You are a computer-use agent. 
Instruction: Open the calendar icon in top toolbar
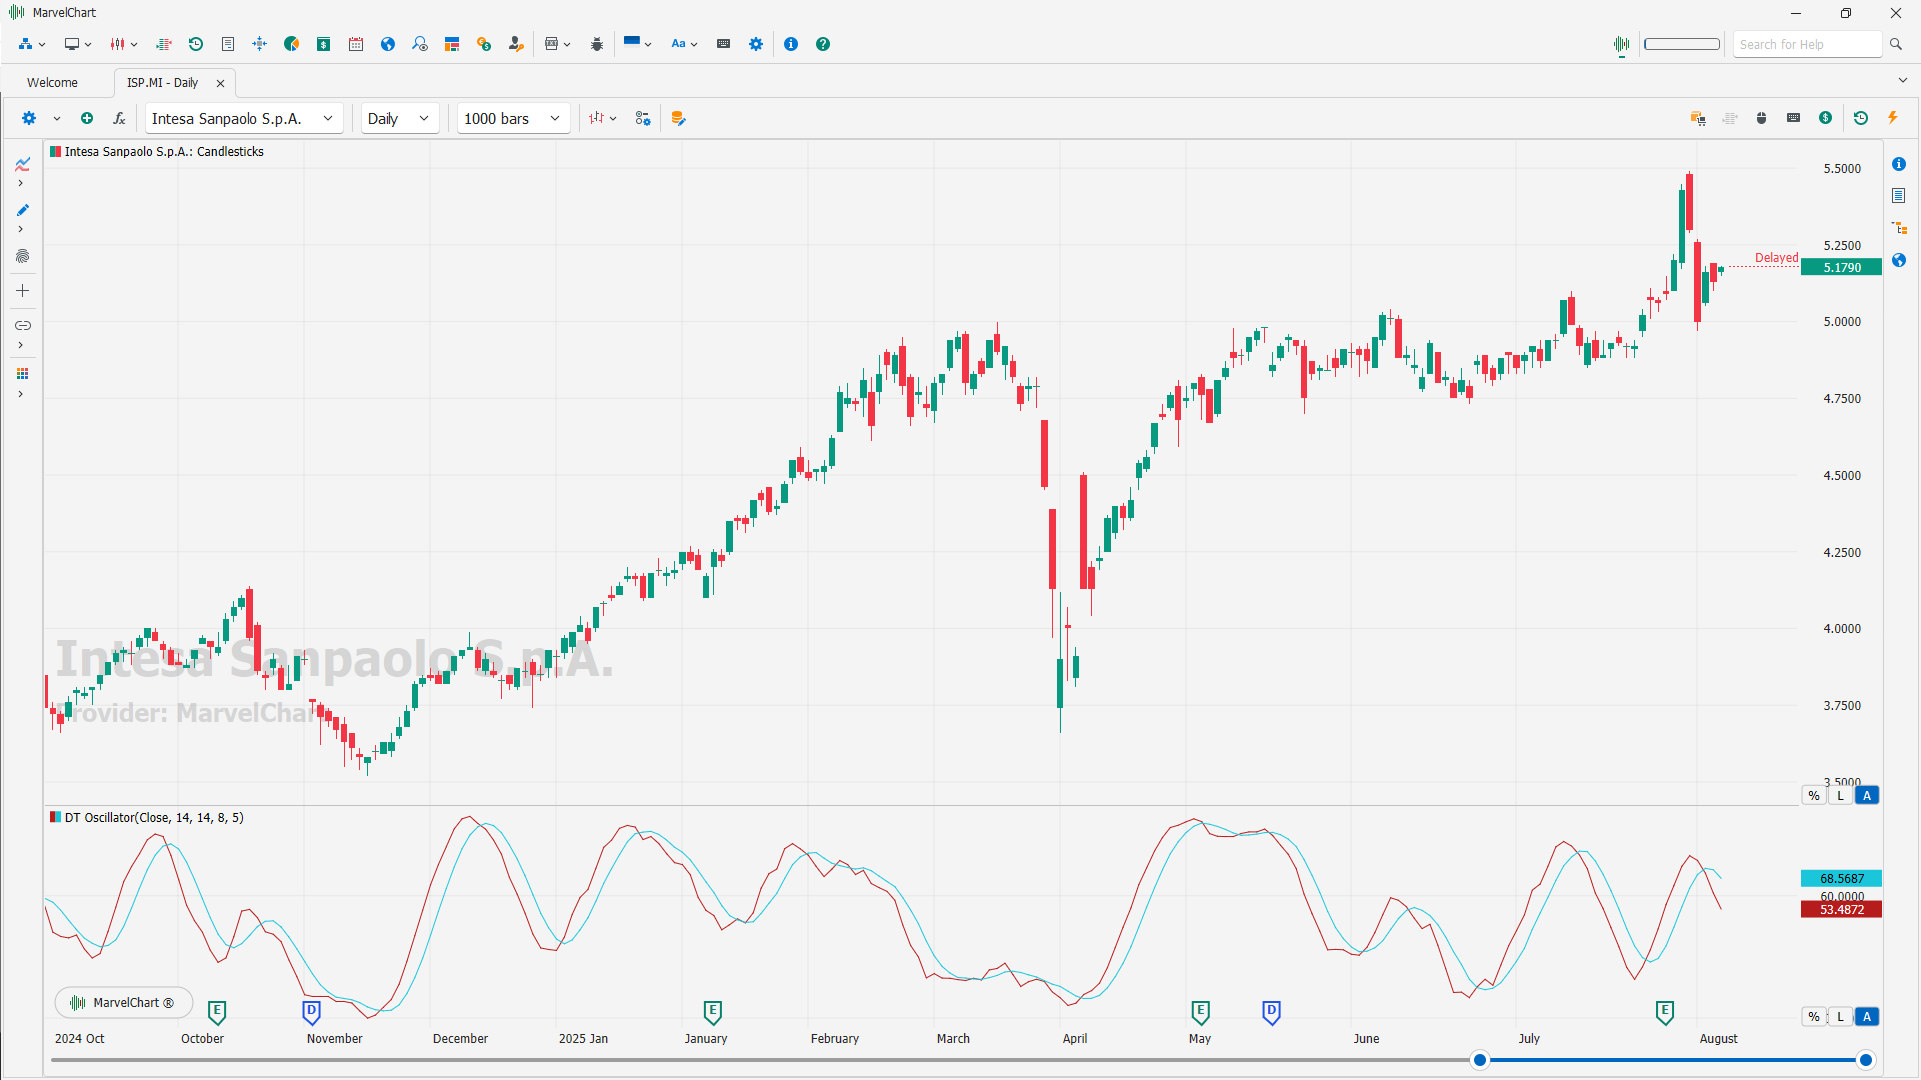click(356, 44)
